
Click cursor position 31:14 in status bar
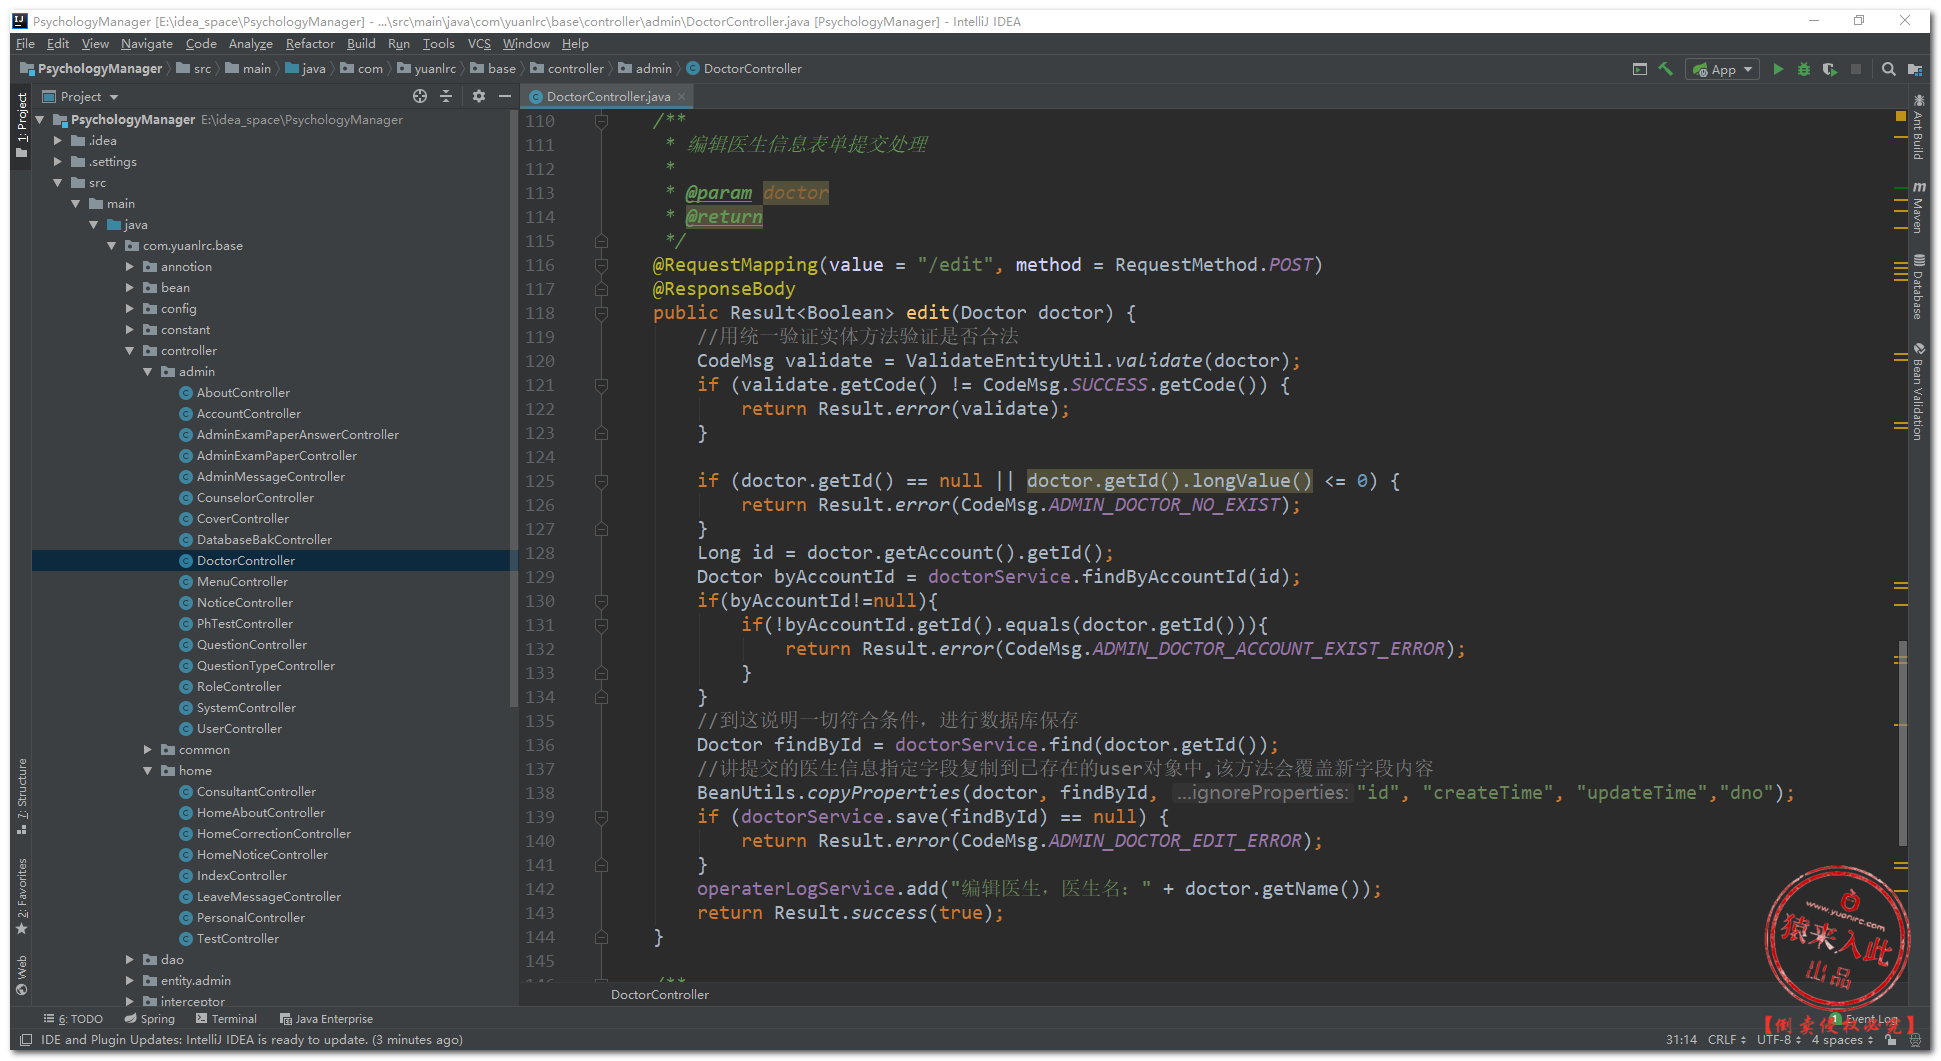pyautogui.click(x=1681, y=1040)
